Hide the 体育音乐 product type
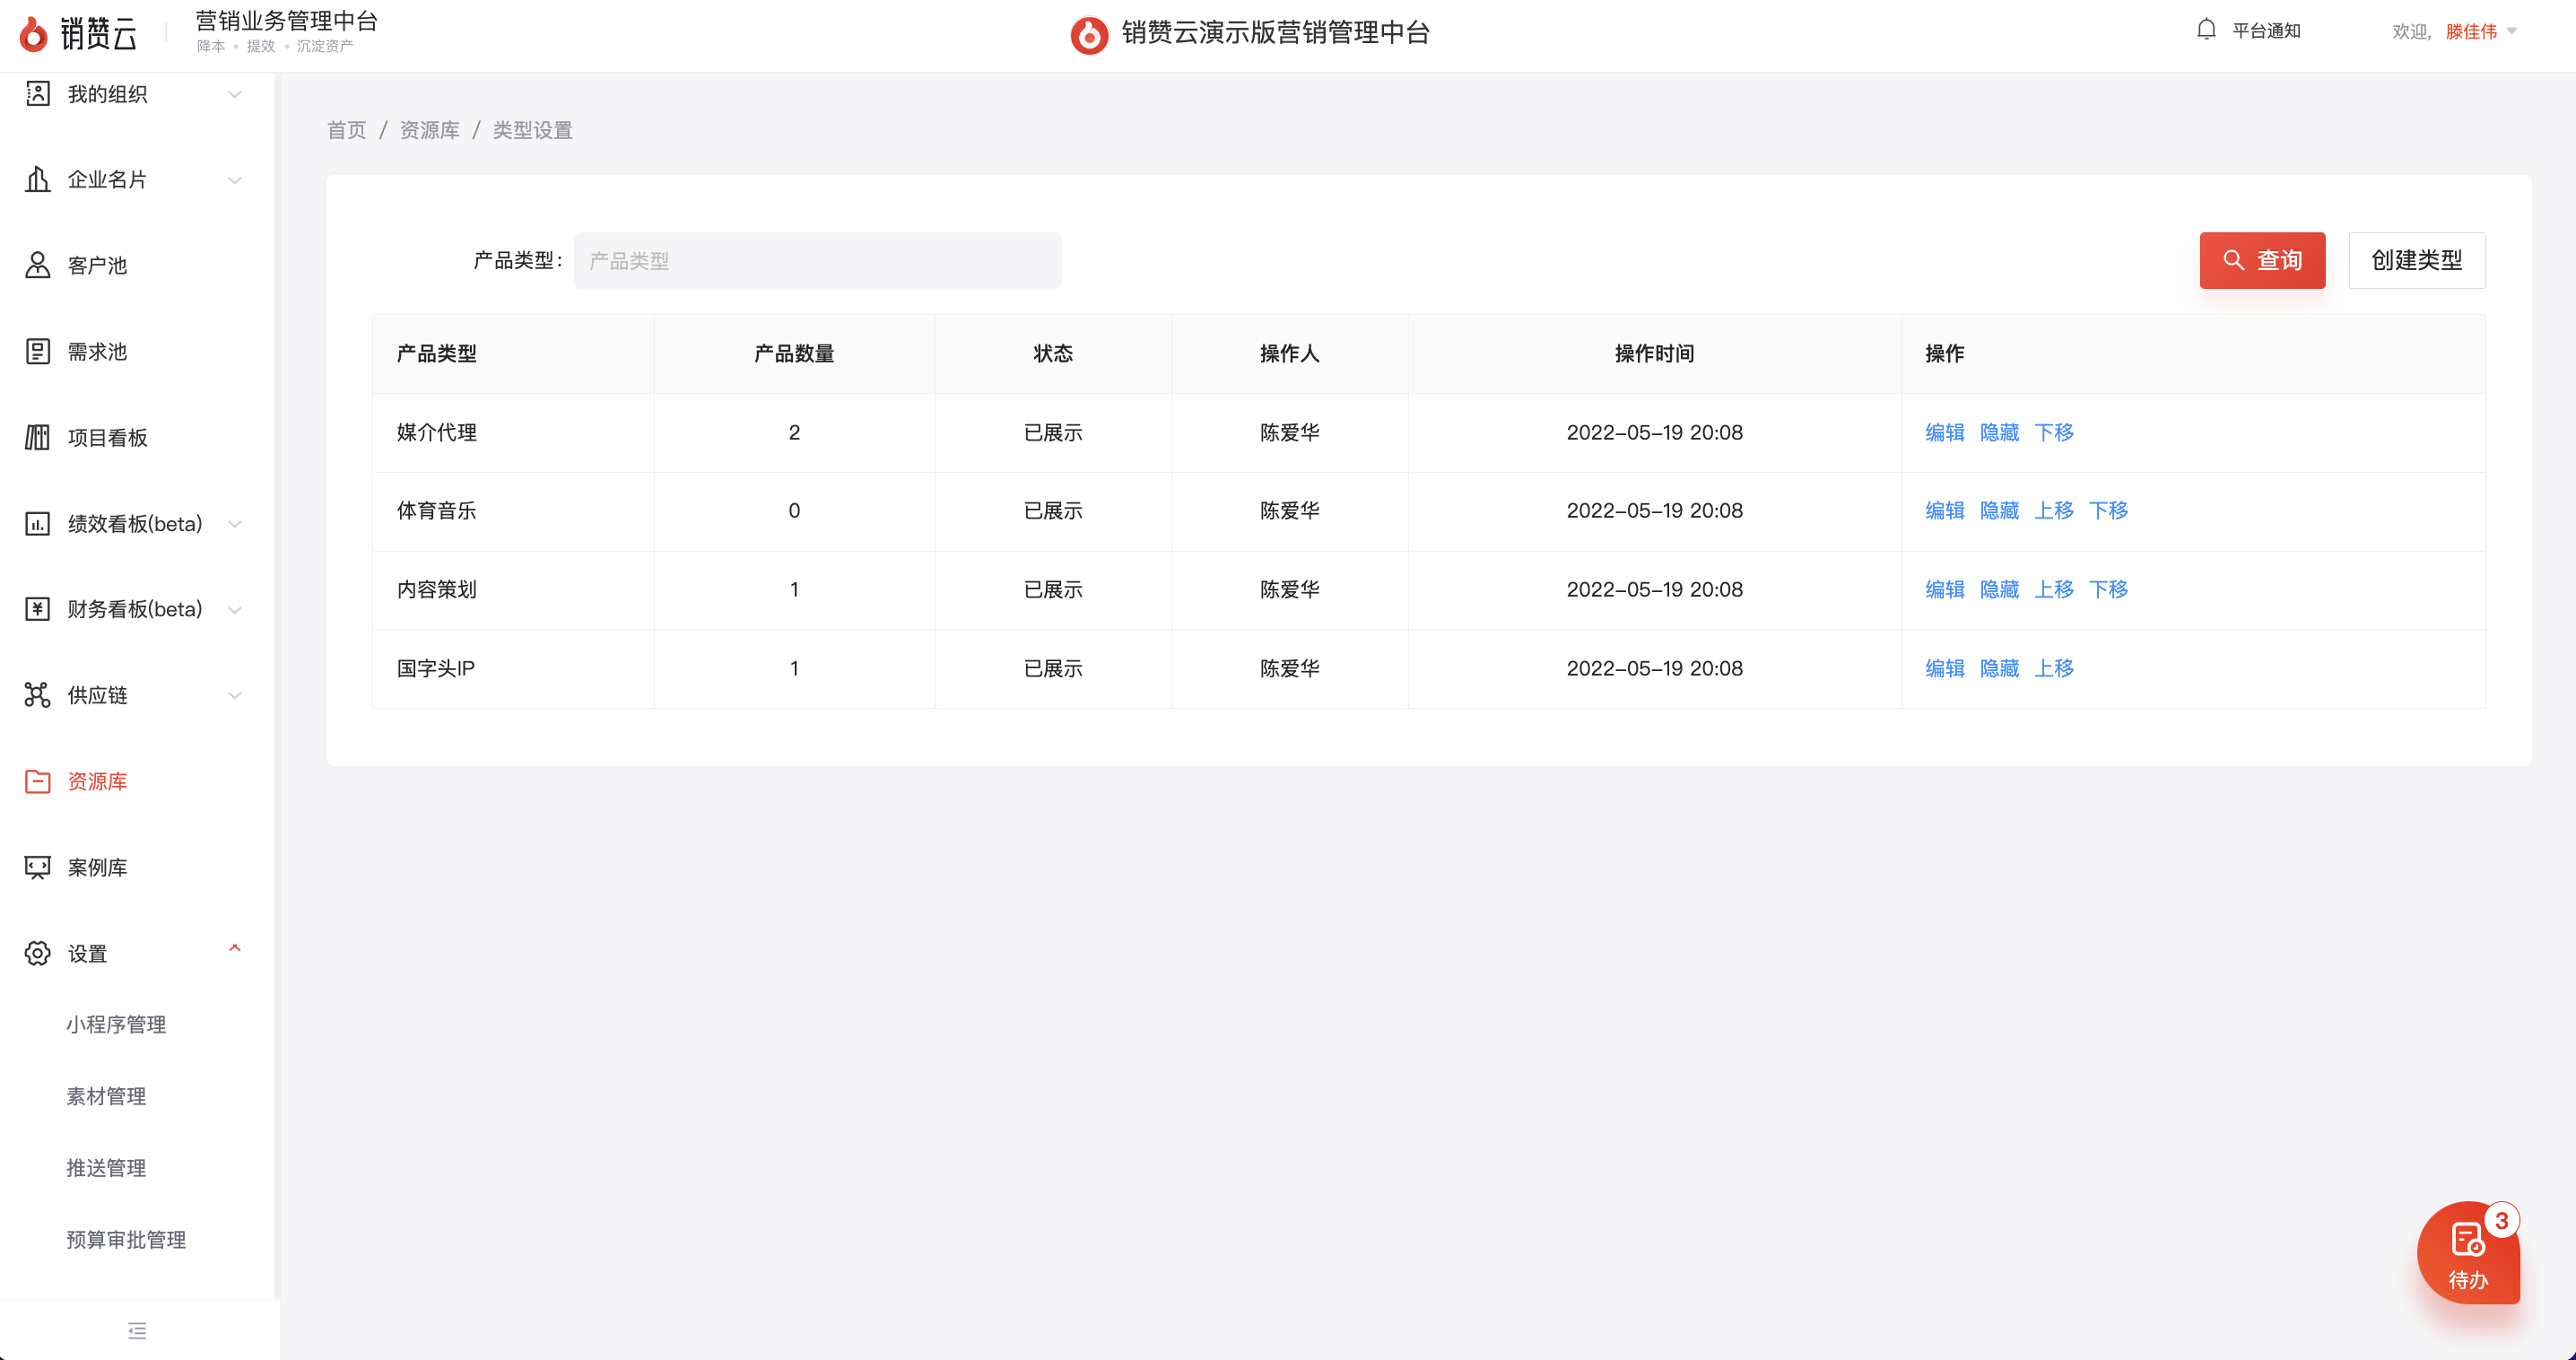The height and width of the screenshot is (1360, 2576). [x=1999, y=510]
